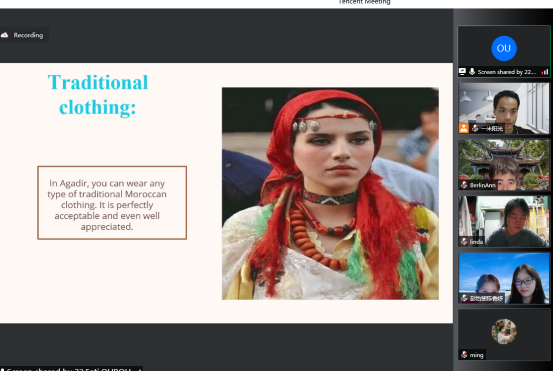Click the Agadir text box on slide
This screenshot has width=554, height=371.
pyautogui.click(x=112, y=203)
